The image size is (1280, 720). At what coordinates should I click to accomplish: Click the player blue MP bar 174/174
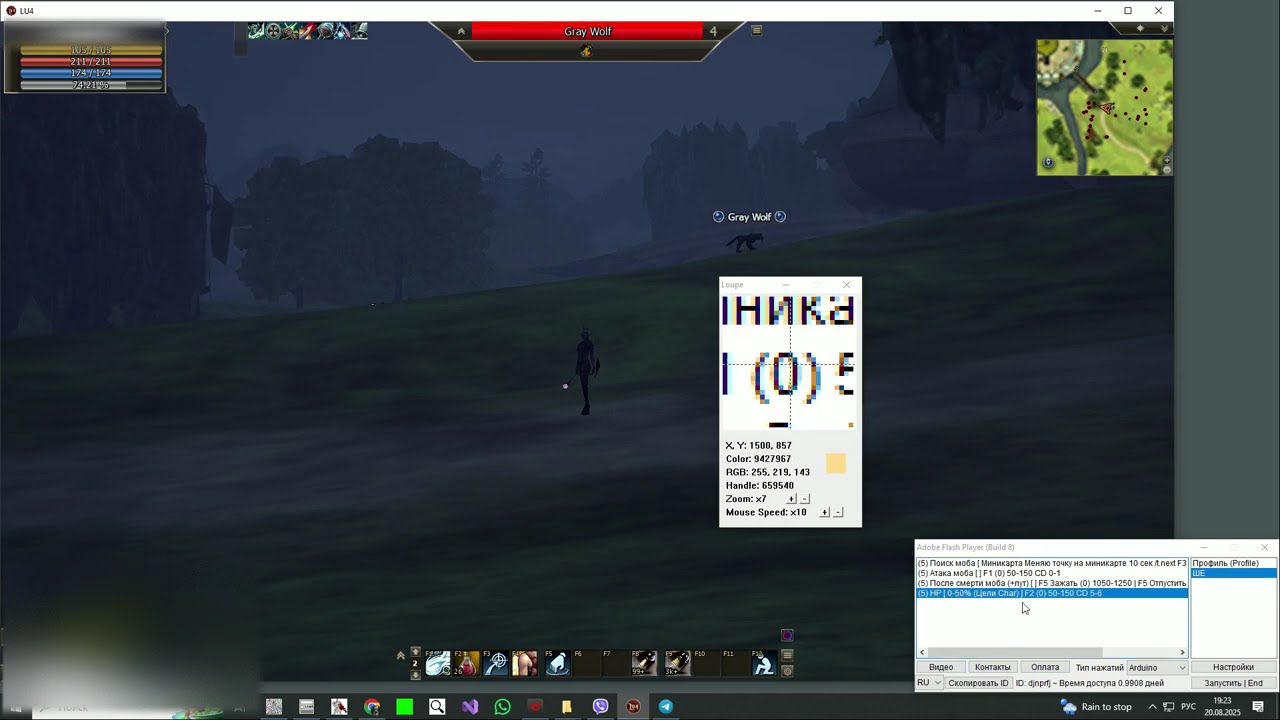pos(91,74)
